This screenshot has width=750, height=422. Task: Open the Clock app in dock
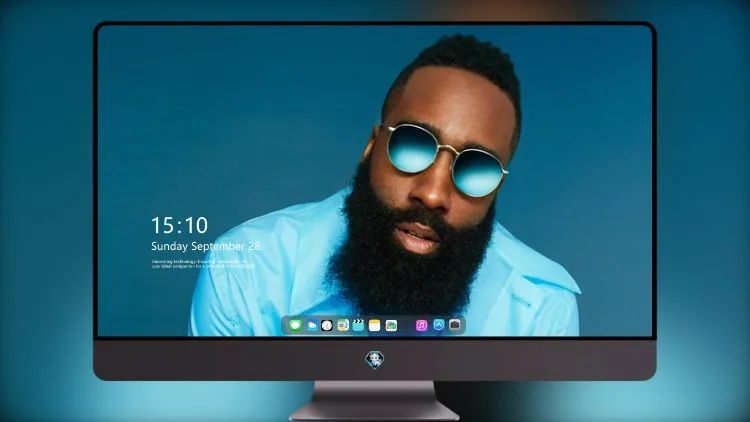327,325
